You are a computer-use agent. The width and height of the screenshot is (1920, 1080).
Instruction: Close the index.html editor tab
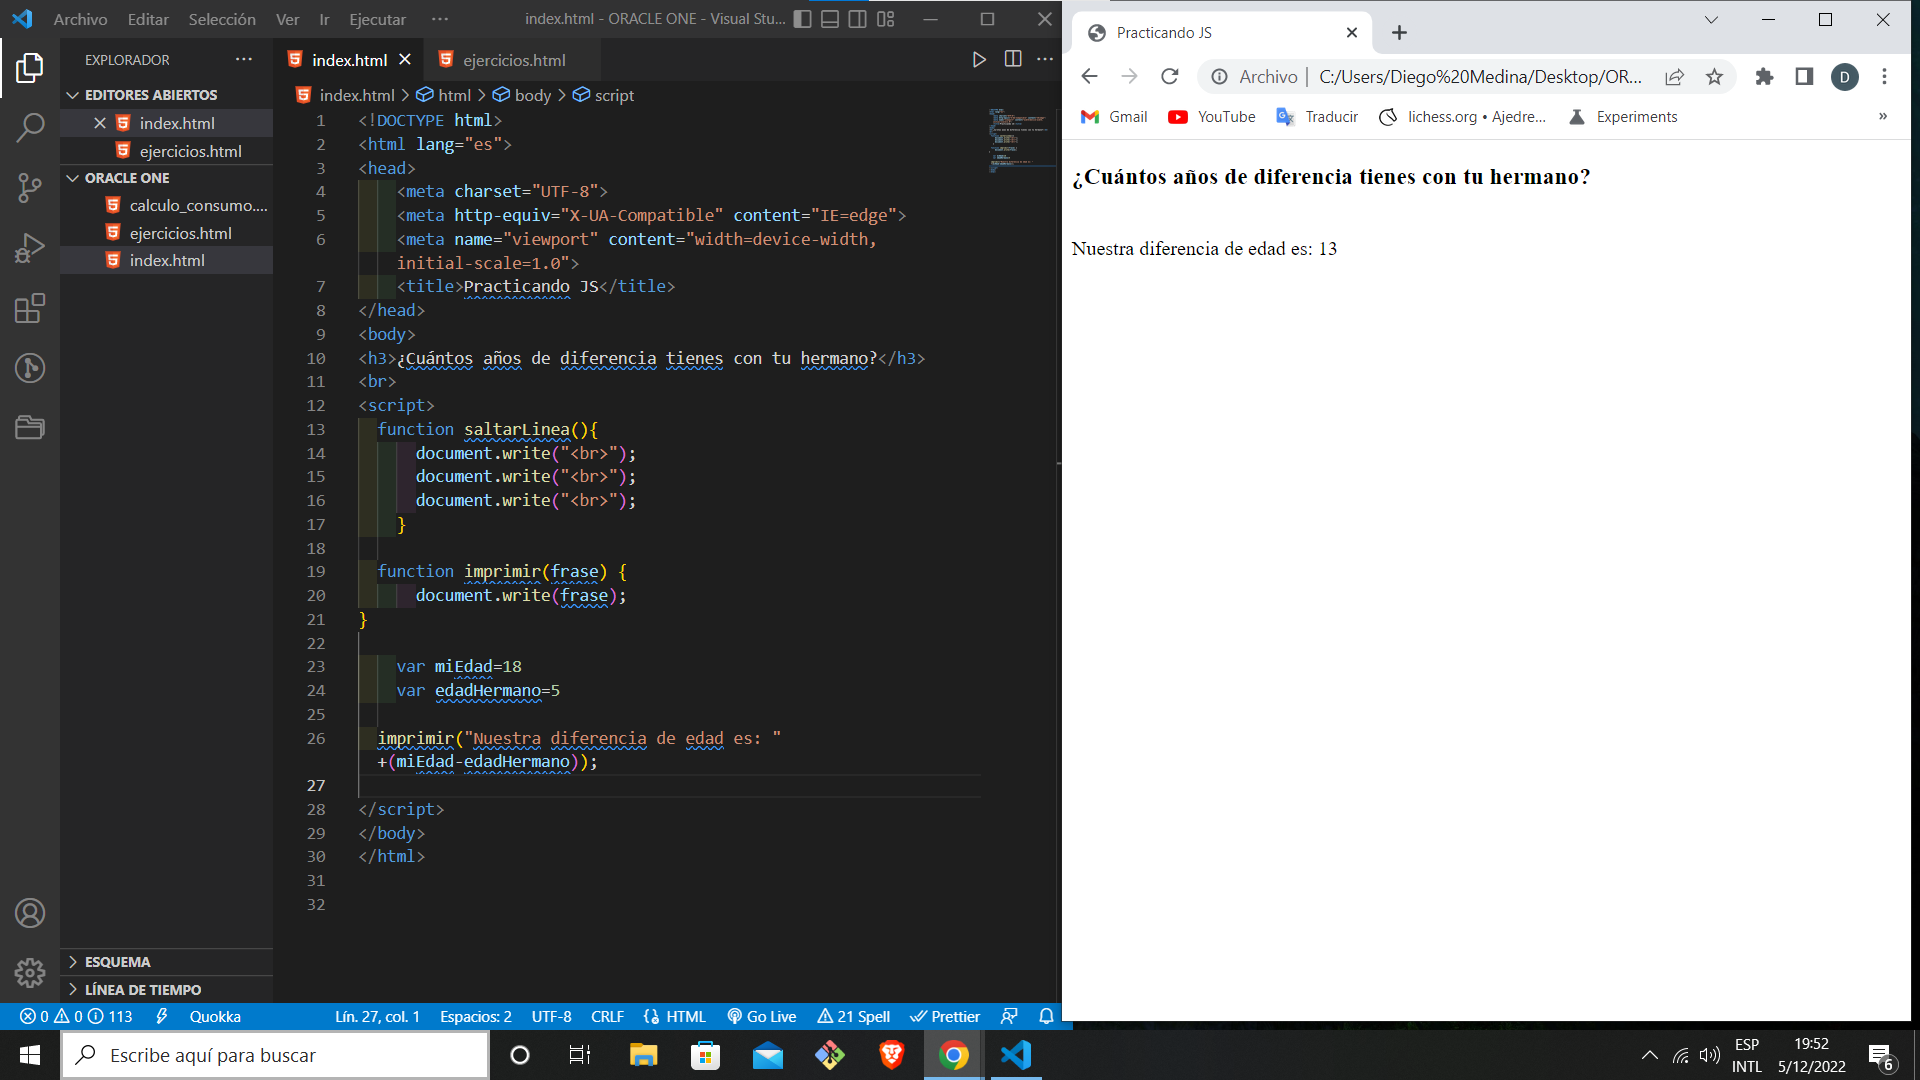pyautogui.click(x=405, y=60)
